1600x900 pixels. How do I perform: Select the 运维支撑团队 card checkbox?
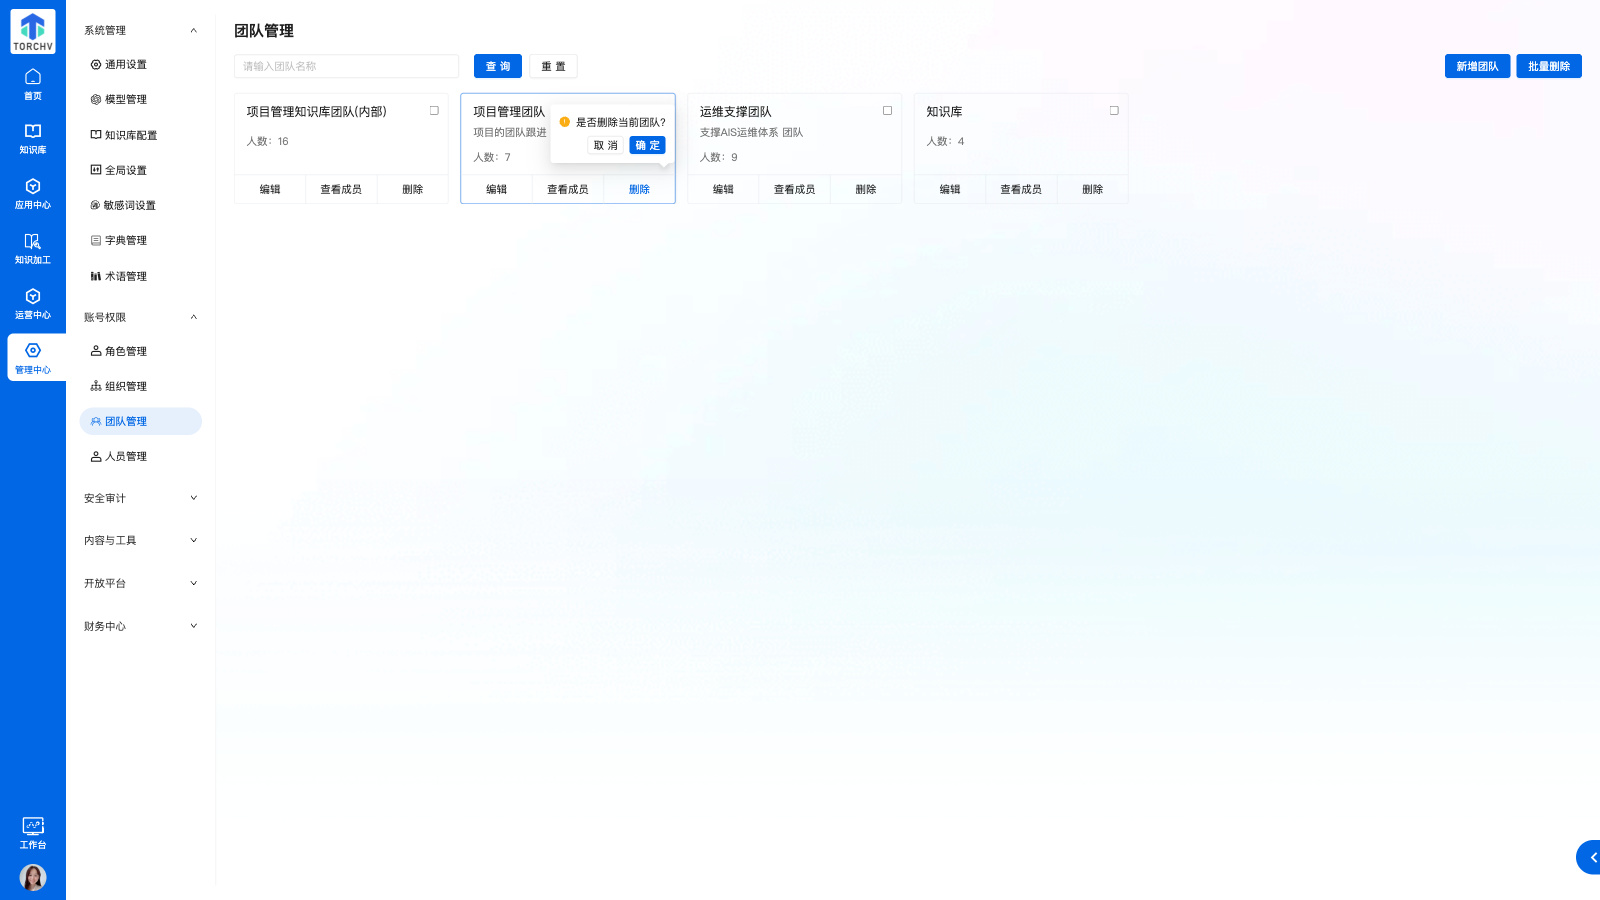coord(887,110)
